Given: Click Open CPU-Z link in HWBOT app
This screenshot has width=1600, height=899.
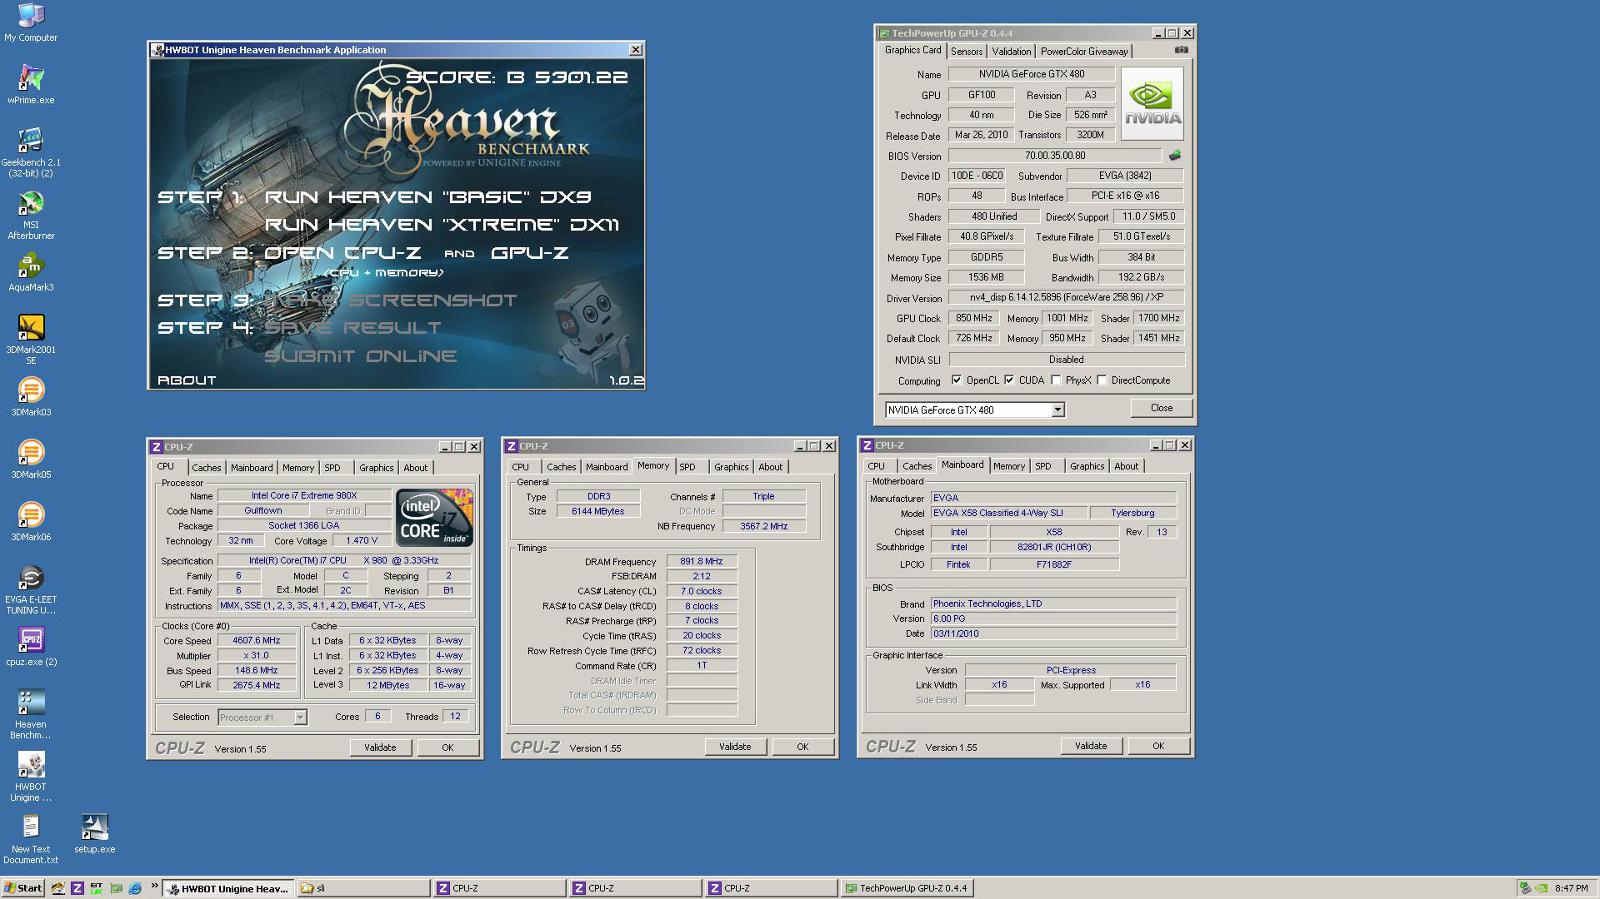Looking at the screenshot, I should (x=342, y=253).
